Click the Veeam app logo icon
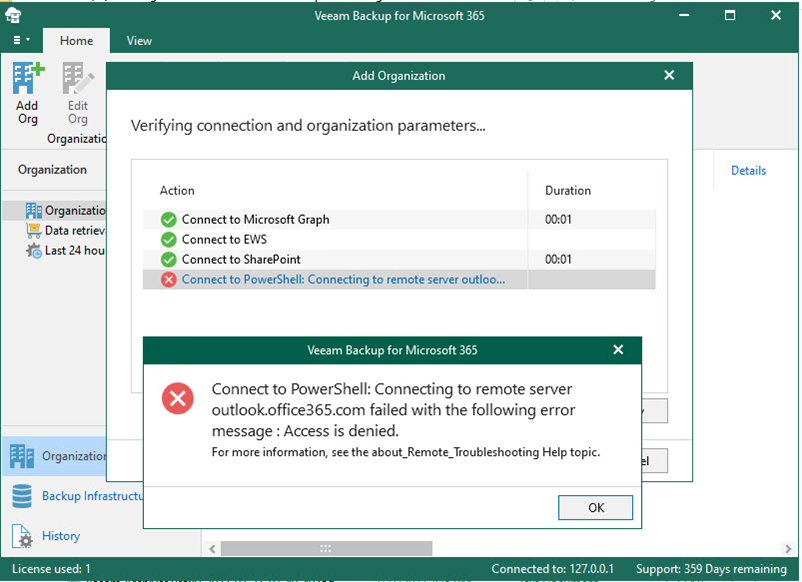Viewport: 802px width, 582px height. [x=13, y=15]
